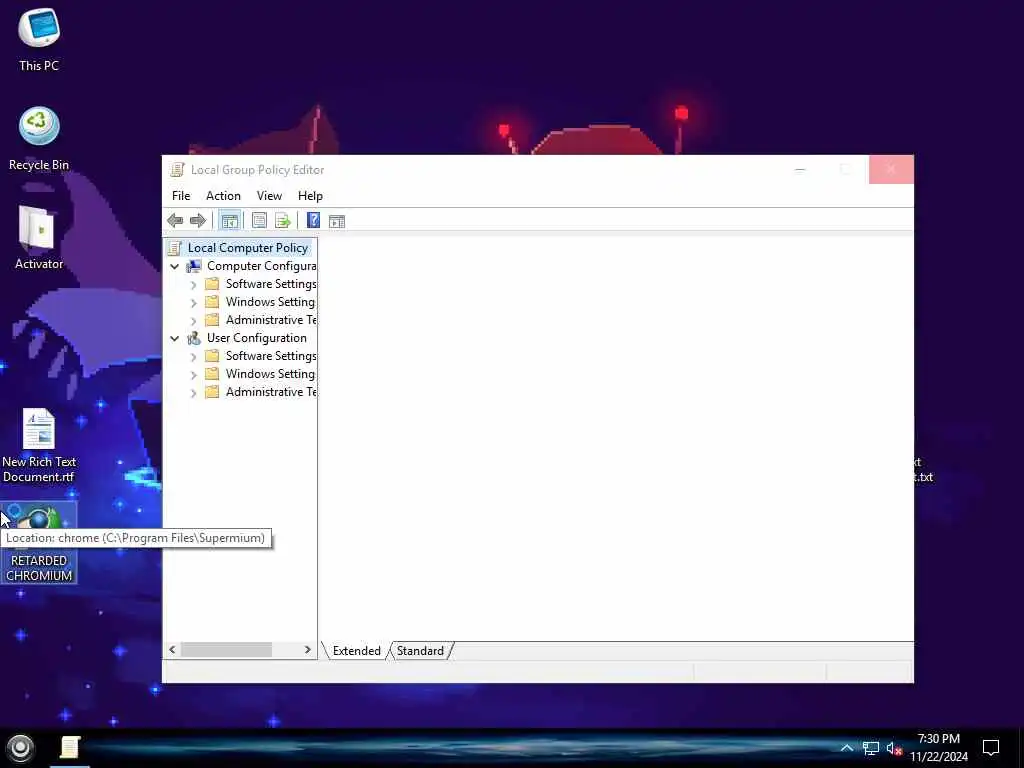
Task: Open the File menu
Action: coord(181,196)
